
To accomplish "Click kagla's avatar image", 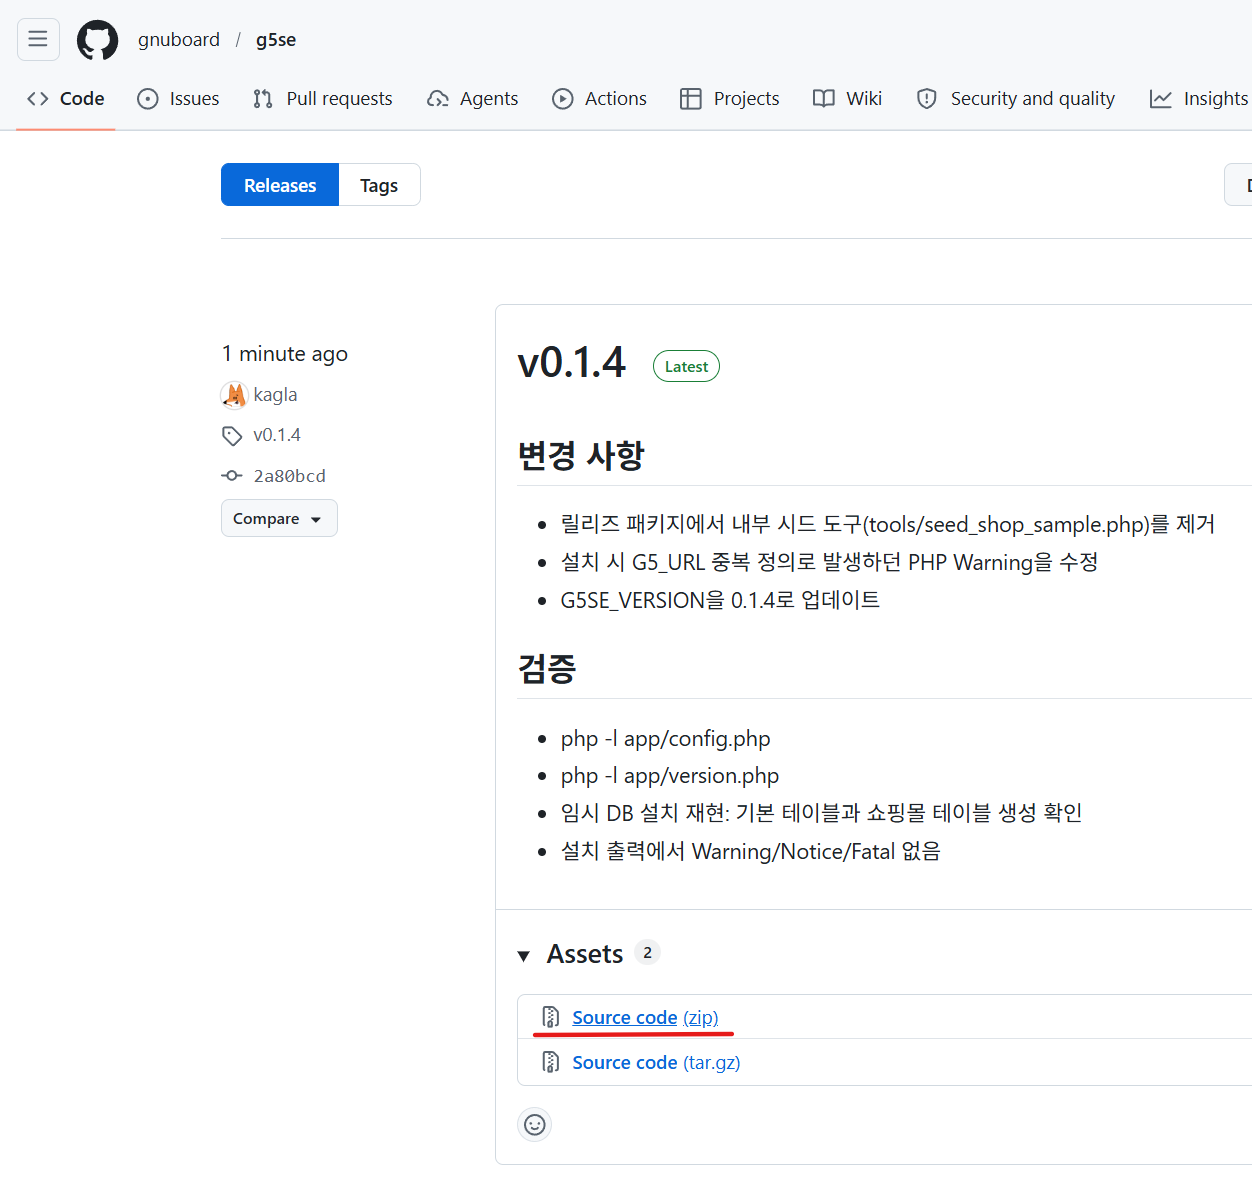I will pyautogui.click(x=234, y=395).
